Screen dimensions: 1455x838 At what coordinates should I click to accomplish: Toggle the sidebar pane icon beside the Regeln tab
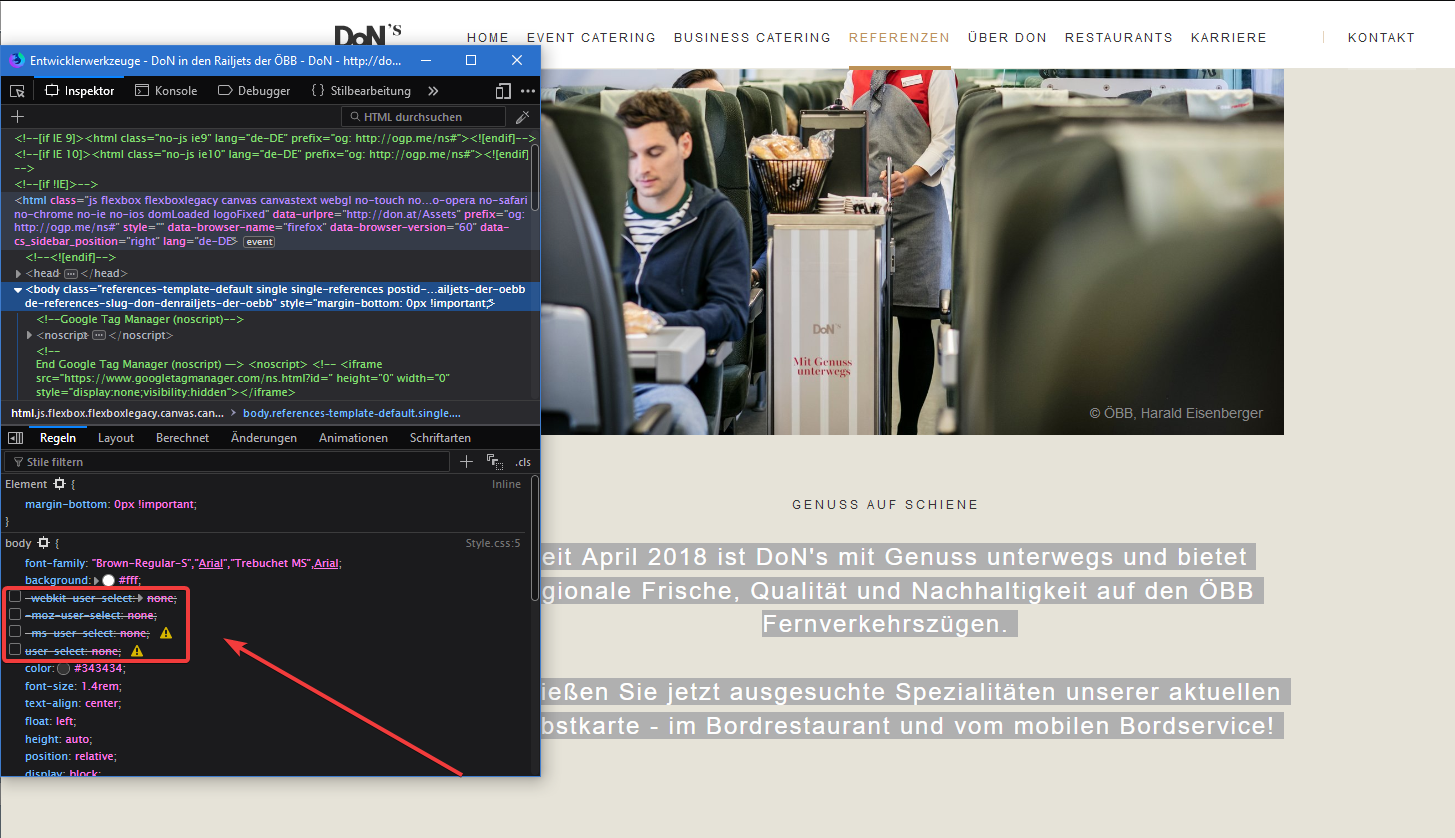[x=16, y=438]
